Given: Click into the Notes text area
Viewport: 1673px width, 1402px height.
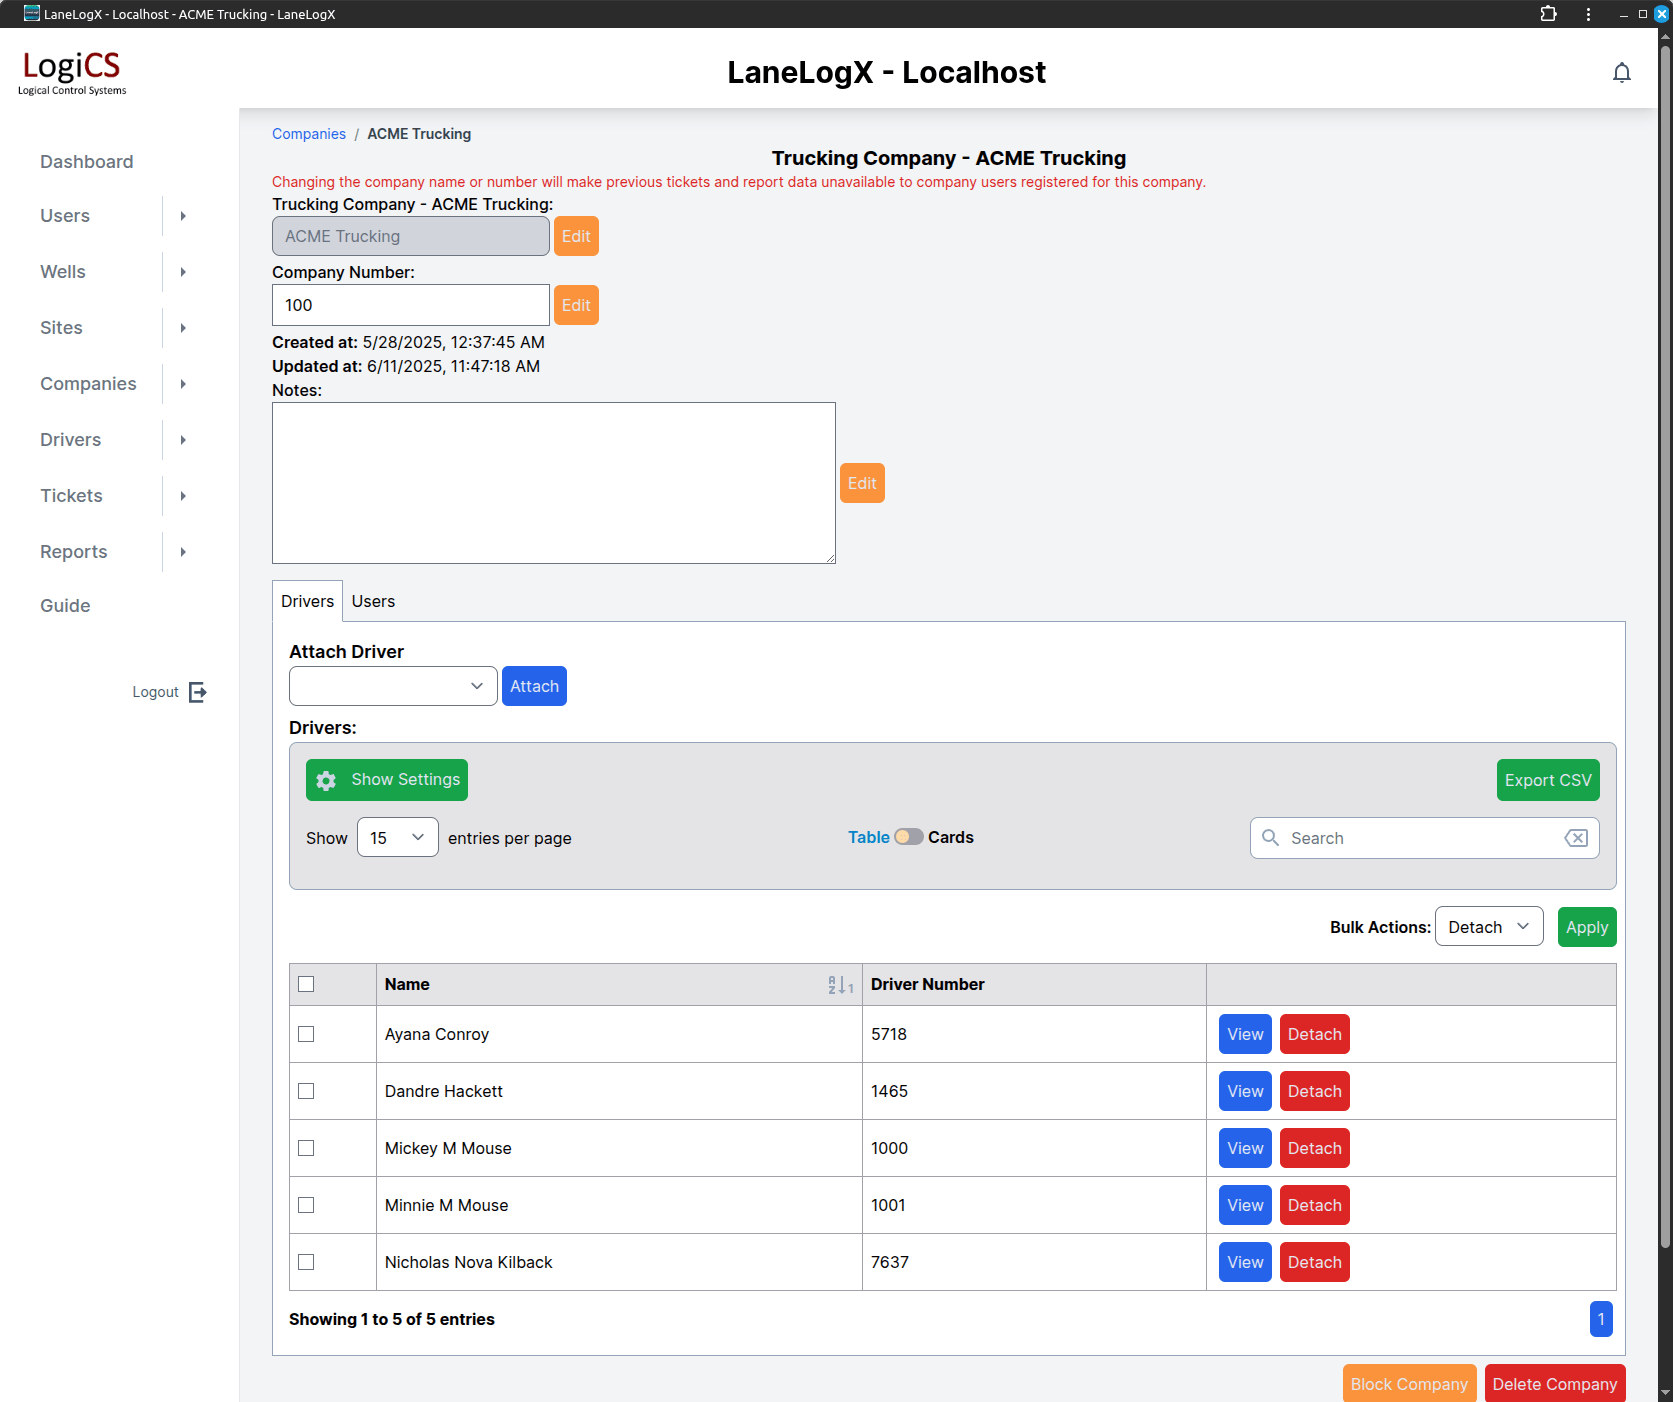Looking at the screenshot, I should click(x=553, y=483).
